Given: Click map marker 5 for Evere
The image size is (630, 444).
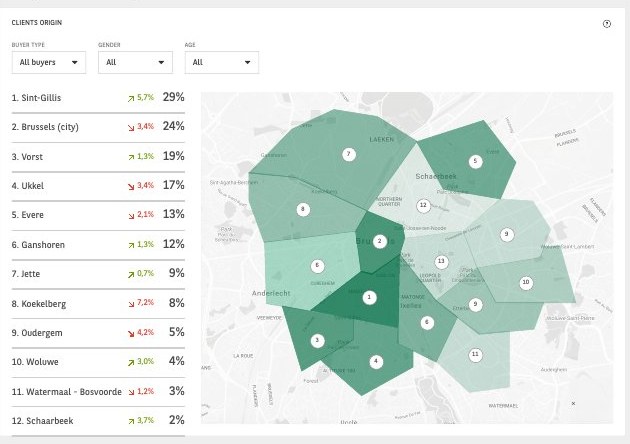Looking at the screenshot, I should tap(475, 162).
